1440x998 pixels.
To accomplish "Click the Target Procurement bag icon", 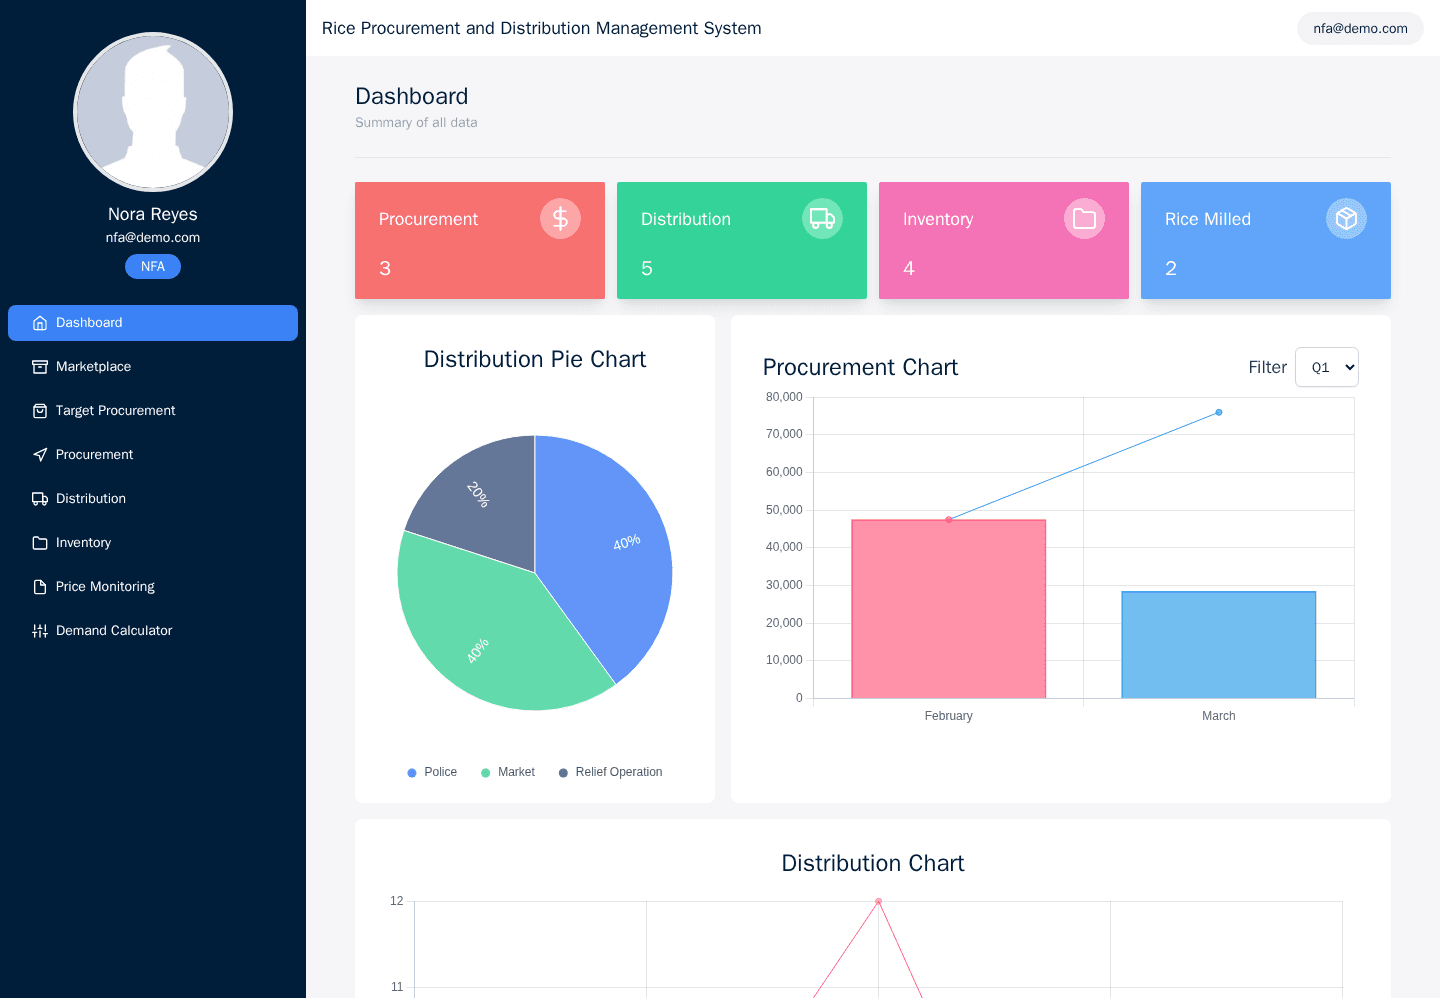I will pyautogui.click(x=40, y=411).
